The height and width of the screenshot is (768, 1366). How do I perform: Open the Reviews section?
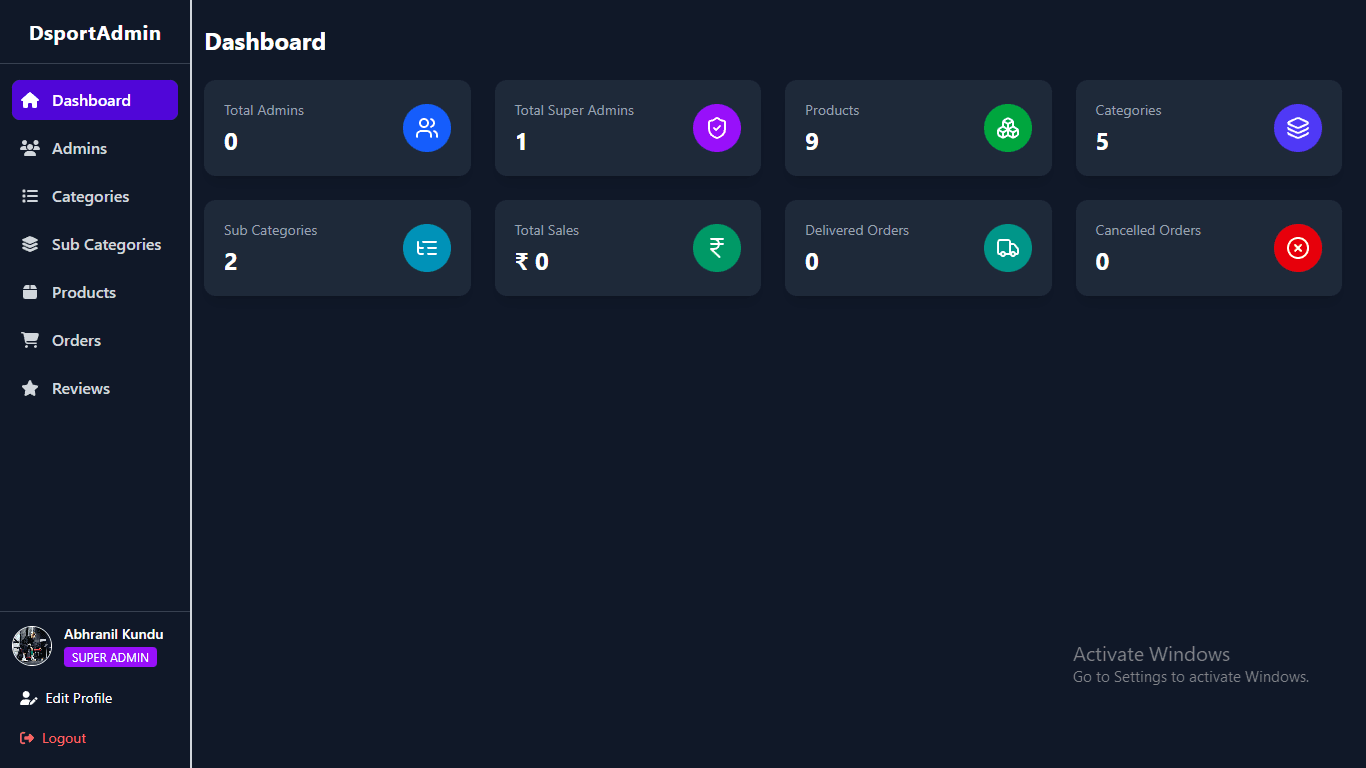pos(95,388)
